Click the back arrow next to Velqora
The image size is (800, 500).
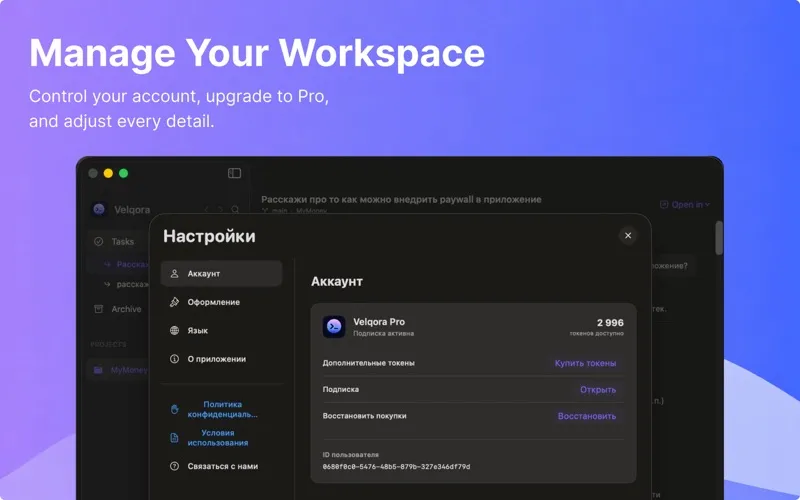(207, 210)
